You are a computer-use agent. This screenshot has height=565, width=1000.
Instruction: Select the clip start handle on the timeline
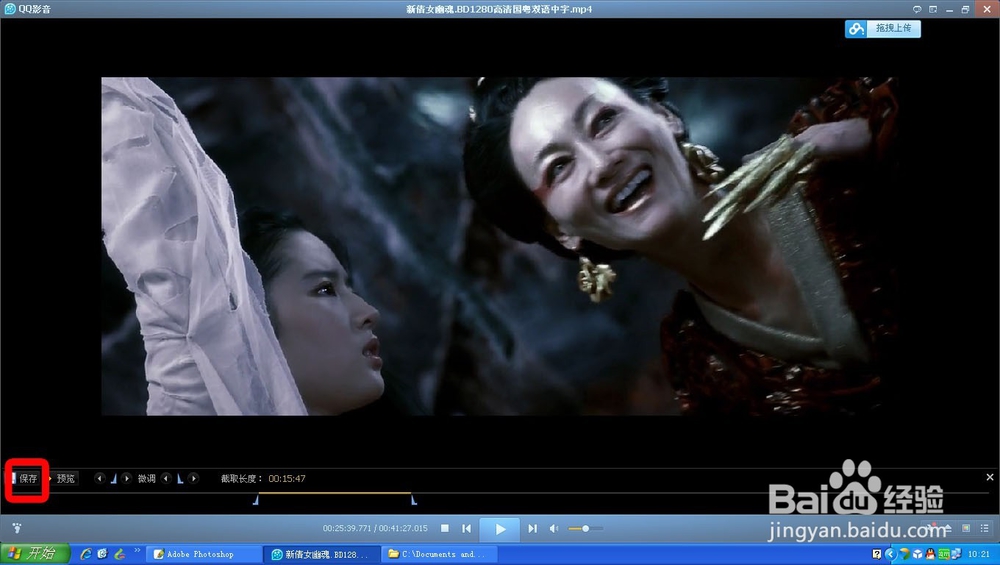click(256, 500)
